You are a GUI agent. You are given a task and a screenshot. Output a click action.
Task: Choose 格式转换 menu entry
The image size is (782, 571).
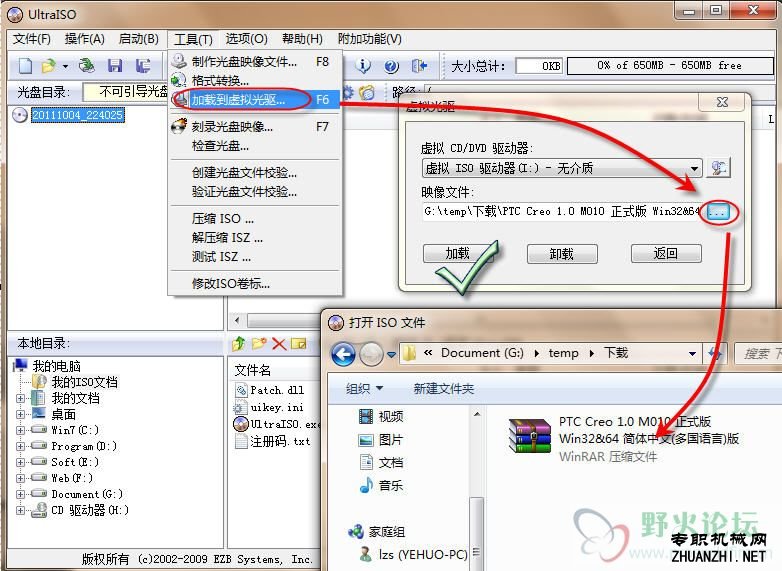(254, 80)
